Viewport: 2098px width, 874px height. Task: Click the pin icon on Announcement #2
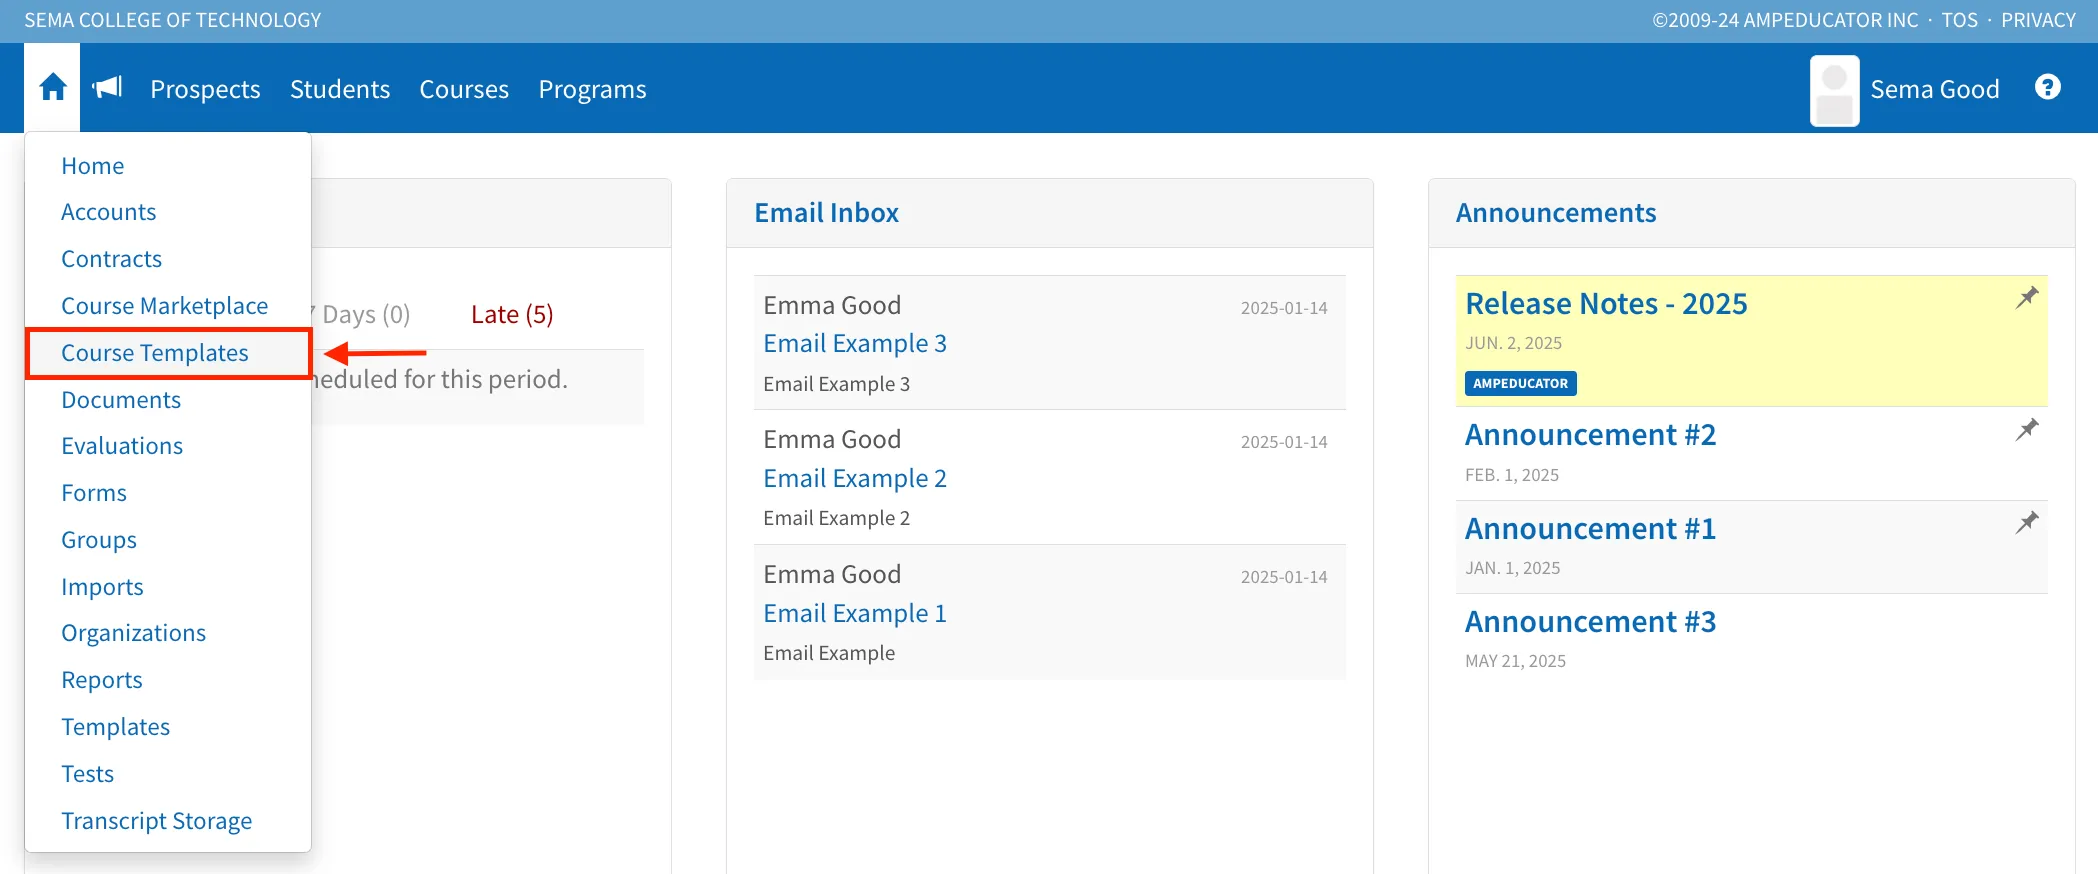(x=2026, y=430)
